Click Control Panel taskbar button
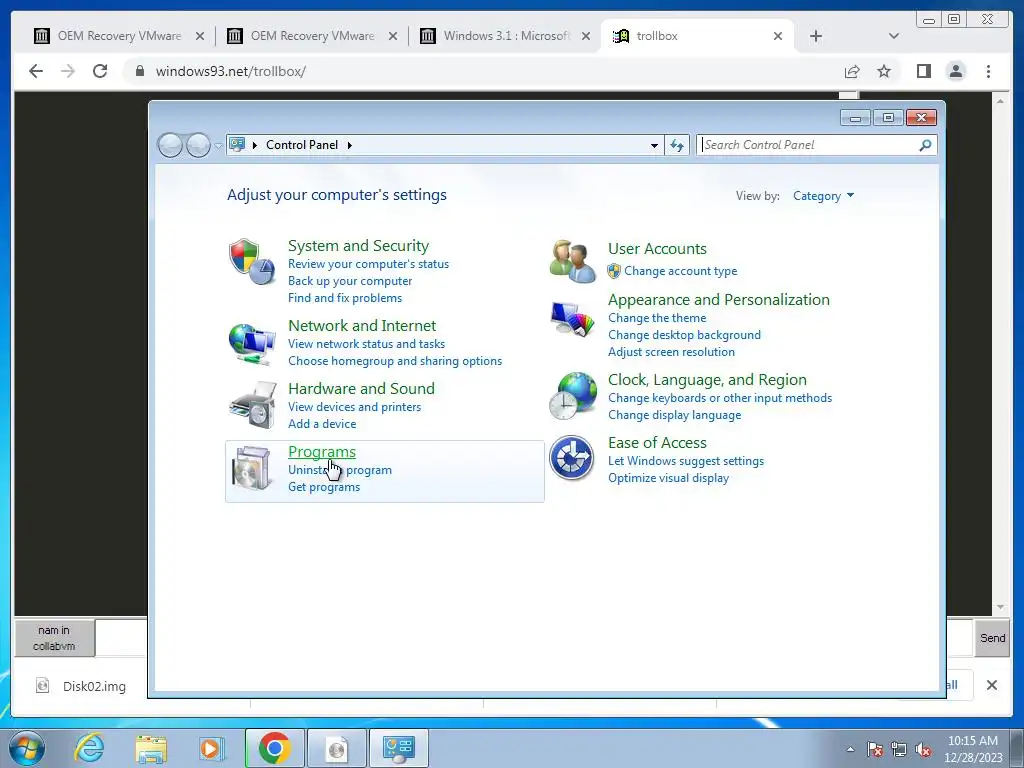Screen dimensions: 1024x768 [399, 748]
